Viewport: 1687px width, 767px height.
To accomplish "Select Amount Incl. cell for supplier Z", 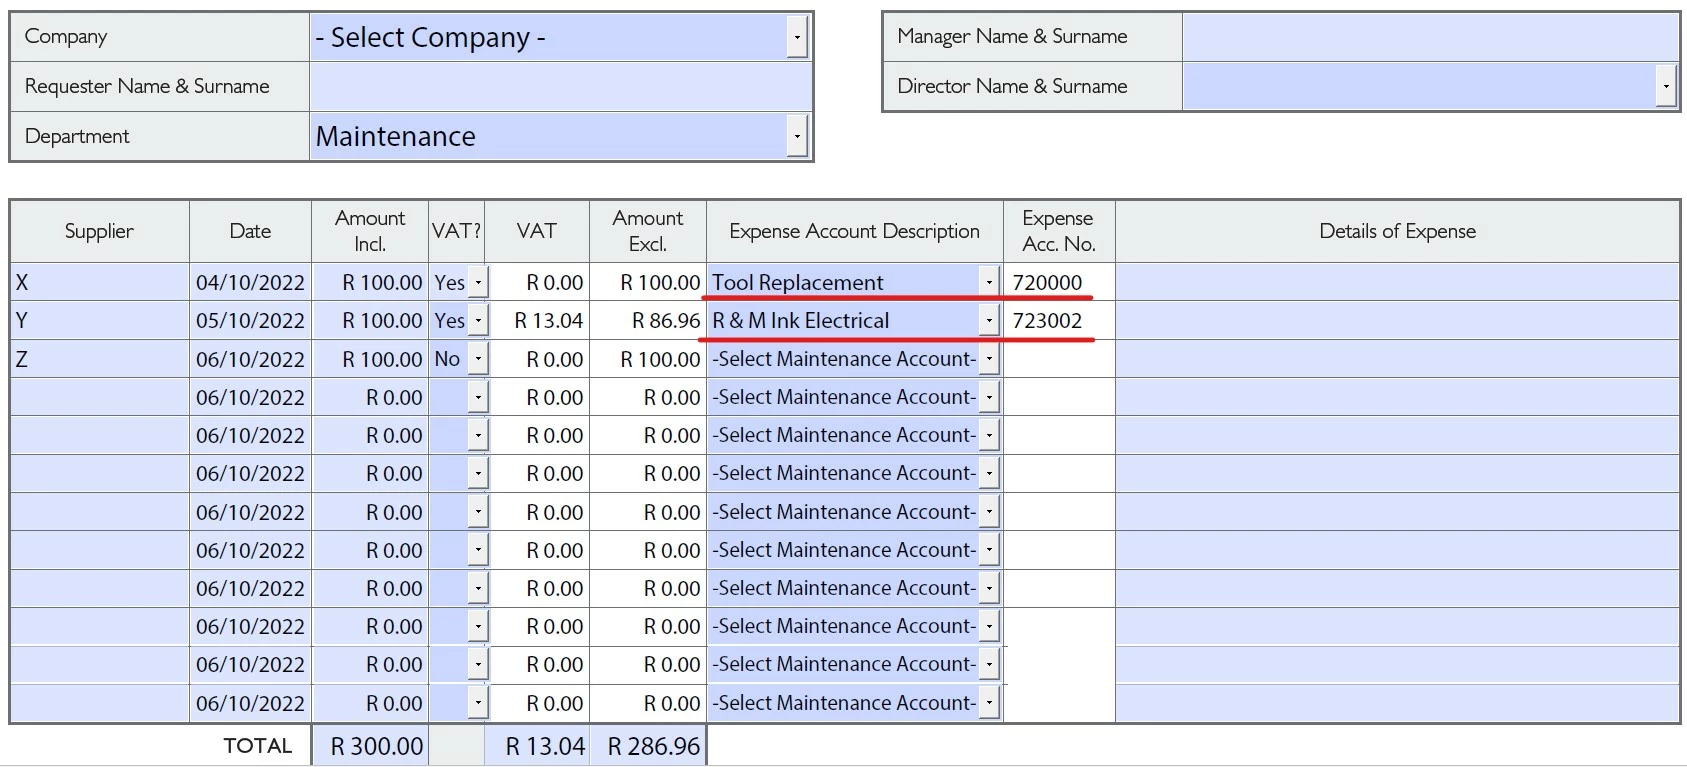I will click(x=370, y=359).
